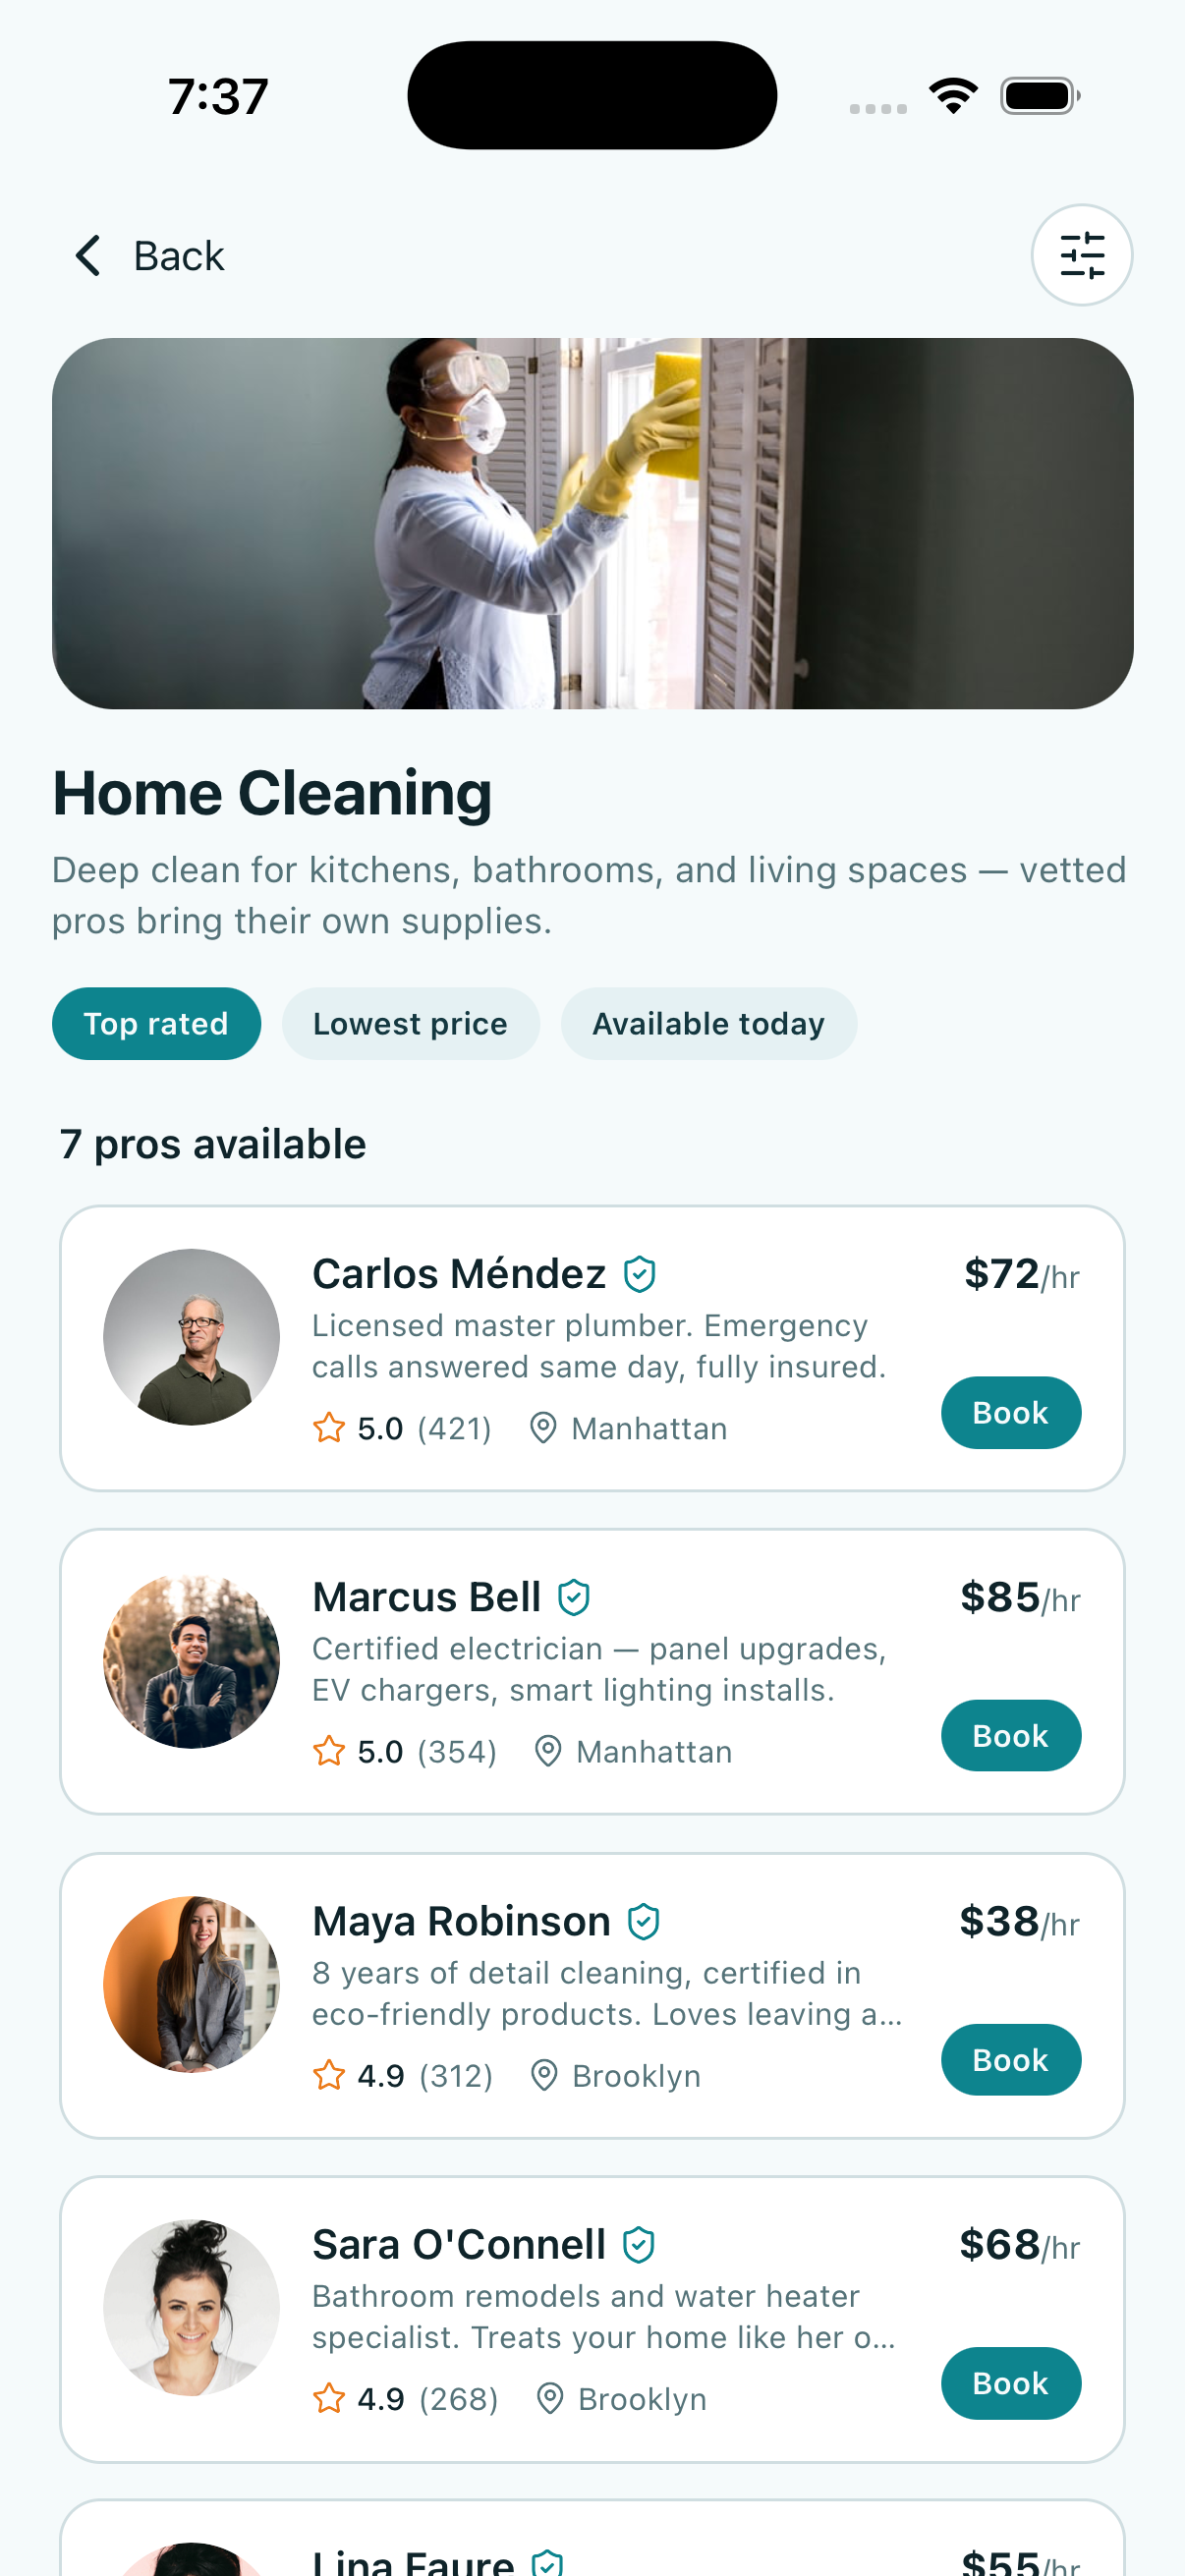Tap the Wi-Fi status icon
This screenshot has width=1185, height=2576.
coord(953,96)
